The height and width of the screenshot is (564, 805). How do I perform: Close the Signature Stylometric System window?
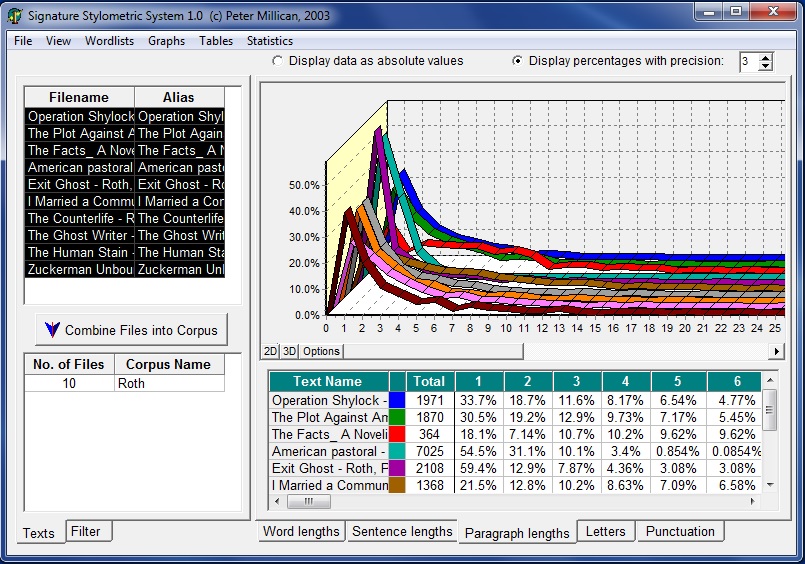pos(774,11)
